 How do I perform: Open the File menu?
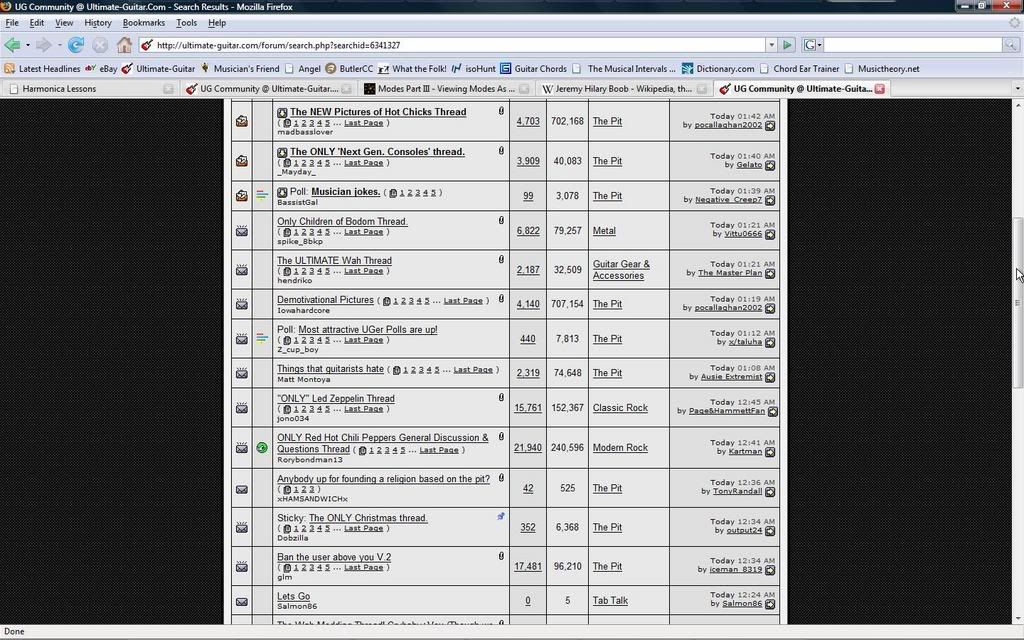[x=12, y=23]
